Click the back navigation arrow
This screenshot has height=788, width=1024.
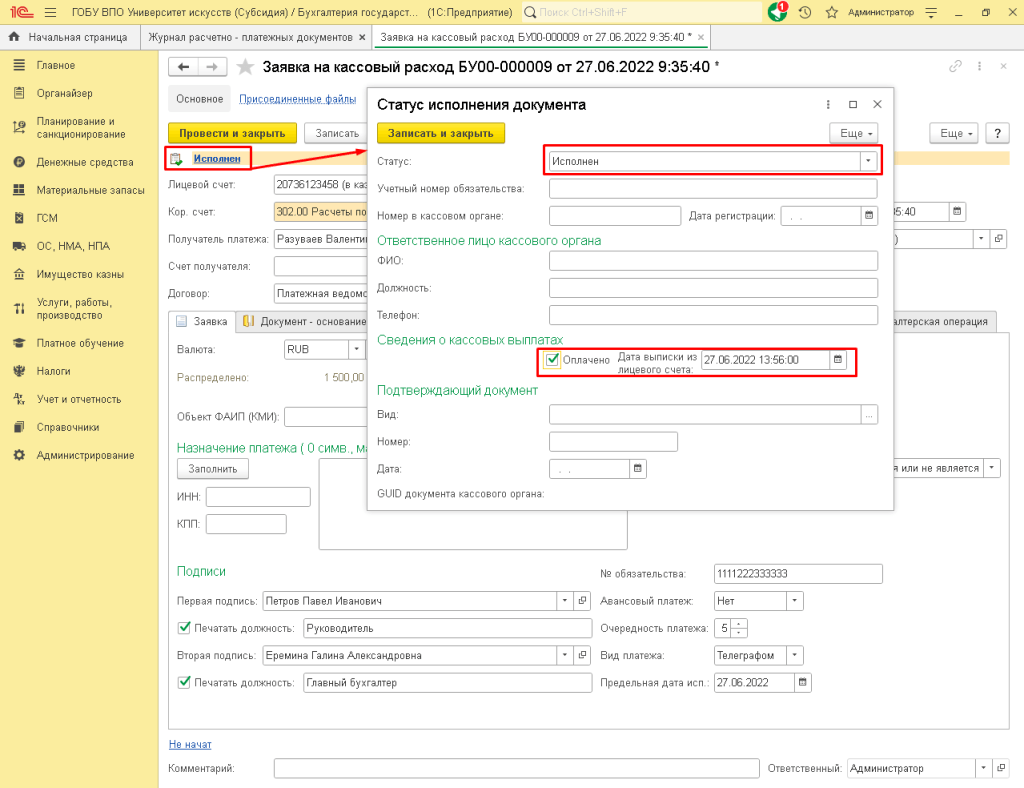183,67
